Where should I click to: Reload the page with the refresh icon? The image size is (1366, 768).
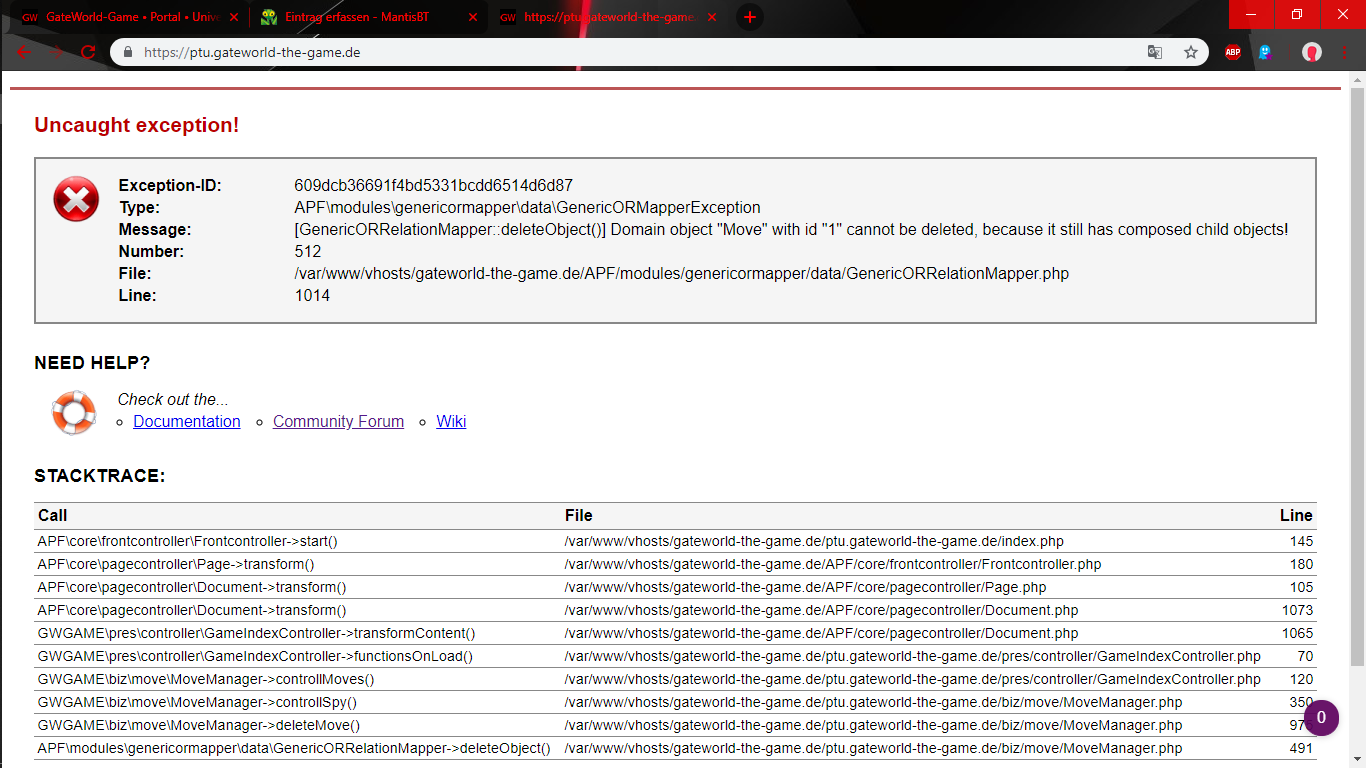88,52
